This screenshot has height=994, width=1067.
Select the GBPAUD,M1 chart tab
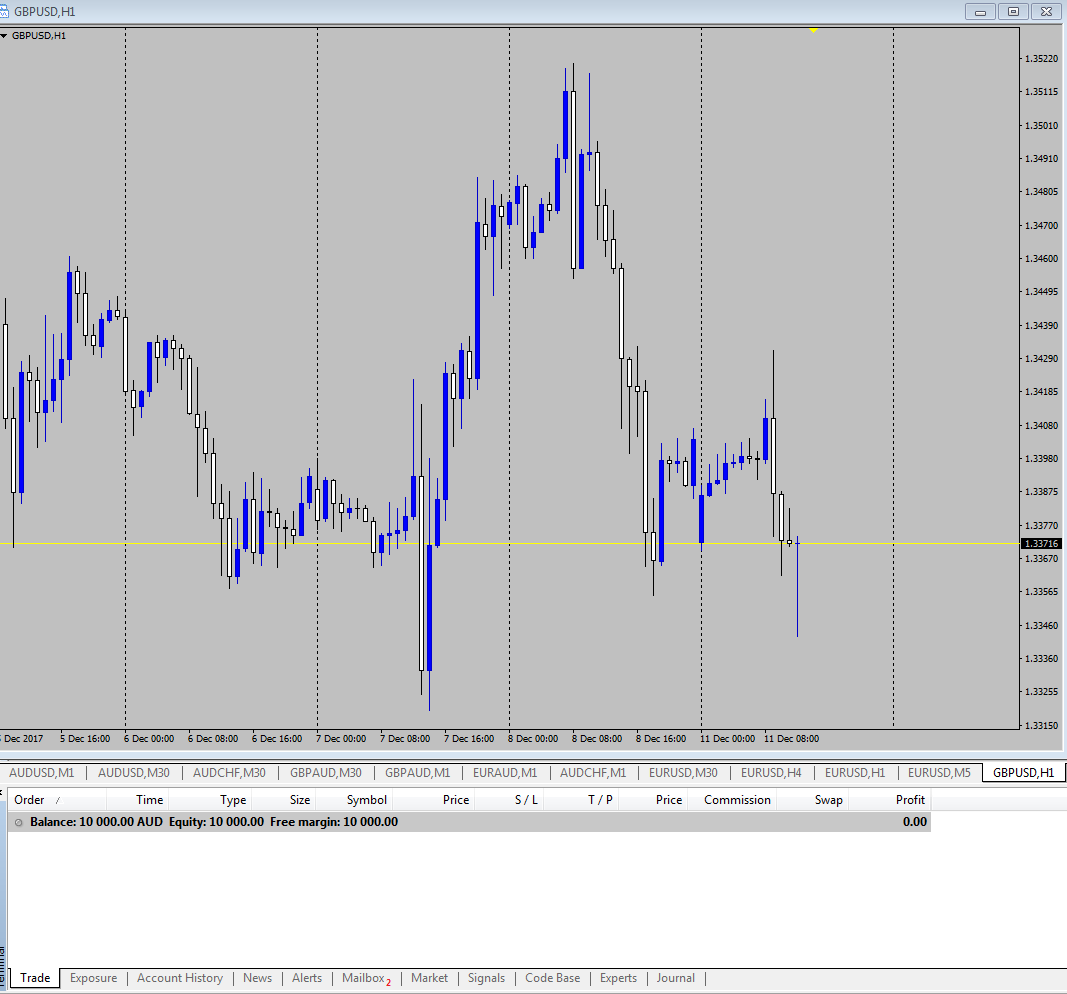click(417, 772)
